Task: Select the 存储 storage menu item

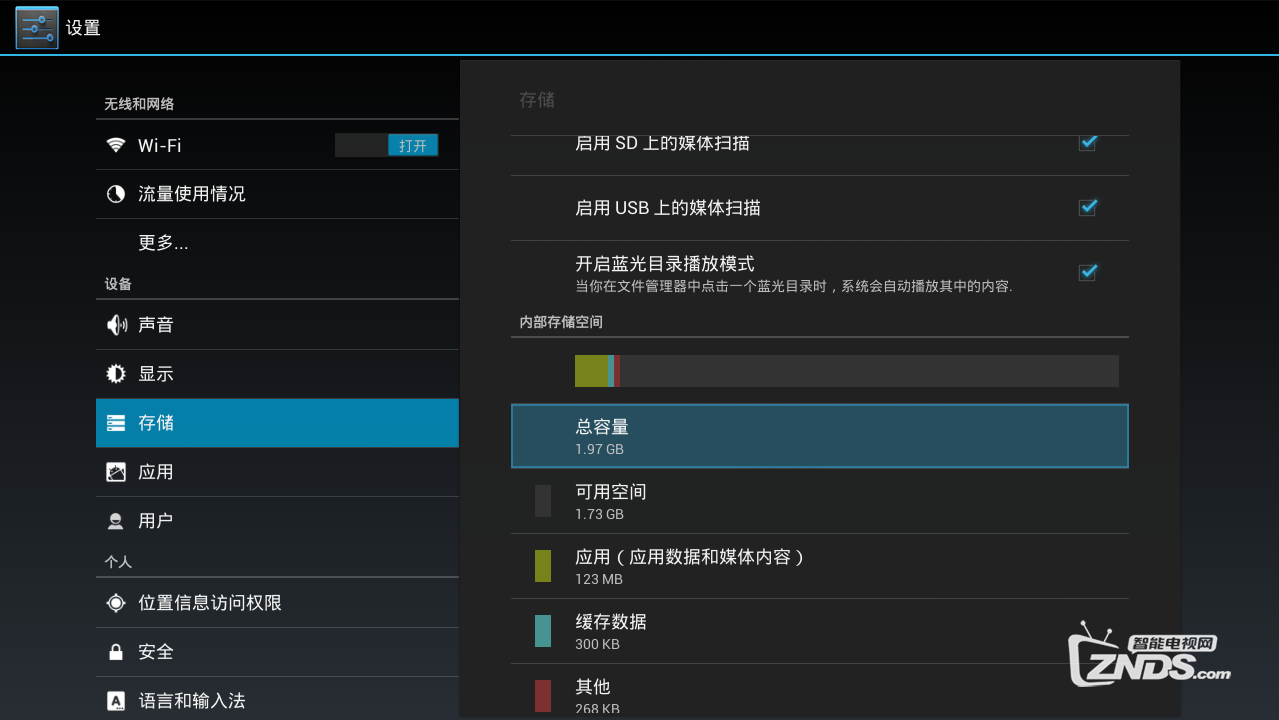Action: click(x=277, y=423)
